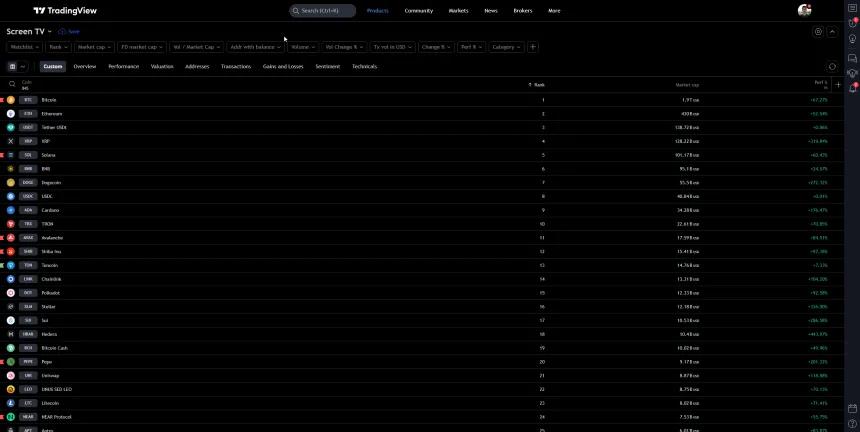Open the Vol / Market Cap filter dropdown
The height and width of the screenshot is (432, 860).
pos(196,47)
